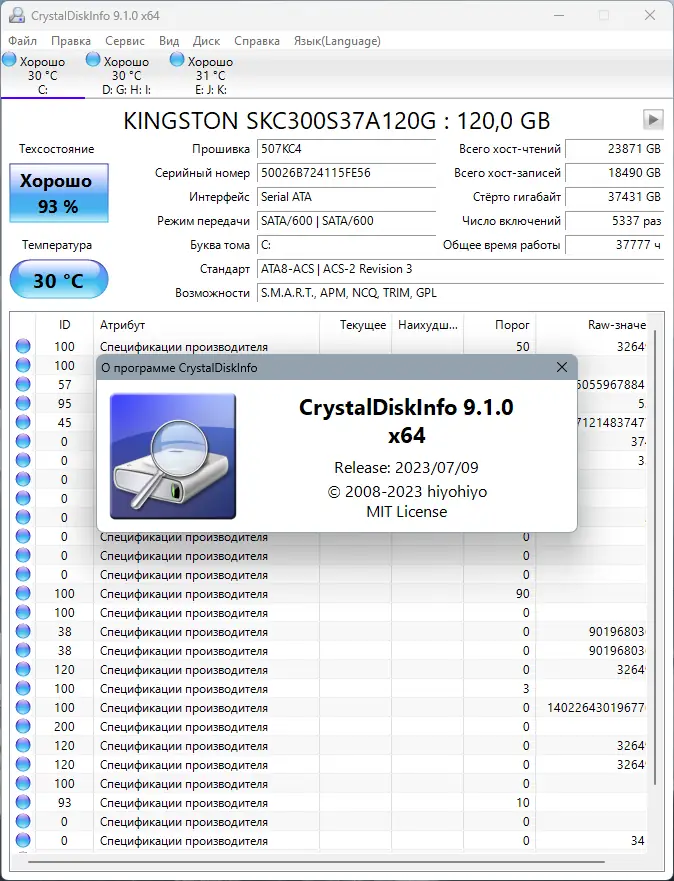Select disk C: tab status icon

click(x=10, y=60)
